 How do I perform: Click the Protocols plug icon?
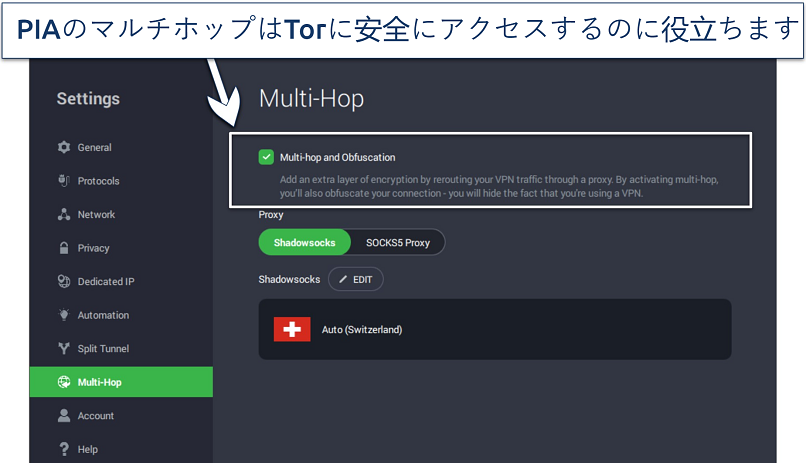point(64,181)
